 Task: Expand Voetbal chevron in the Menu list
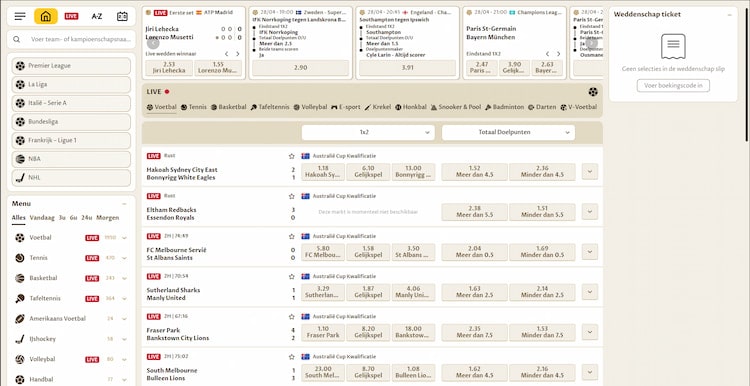pyautogui.click(x=124, y=238)
